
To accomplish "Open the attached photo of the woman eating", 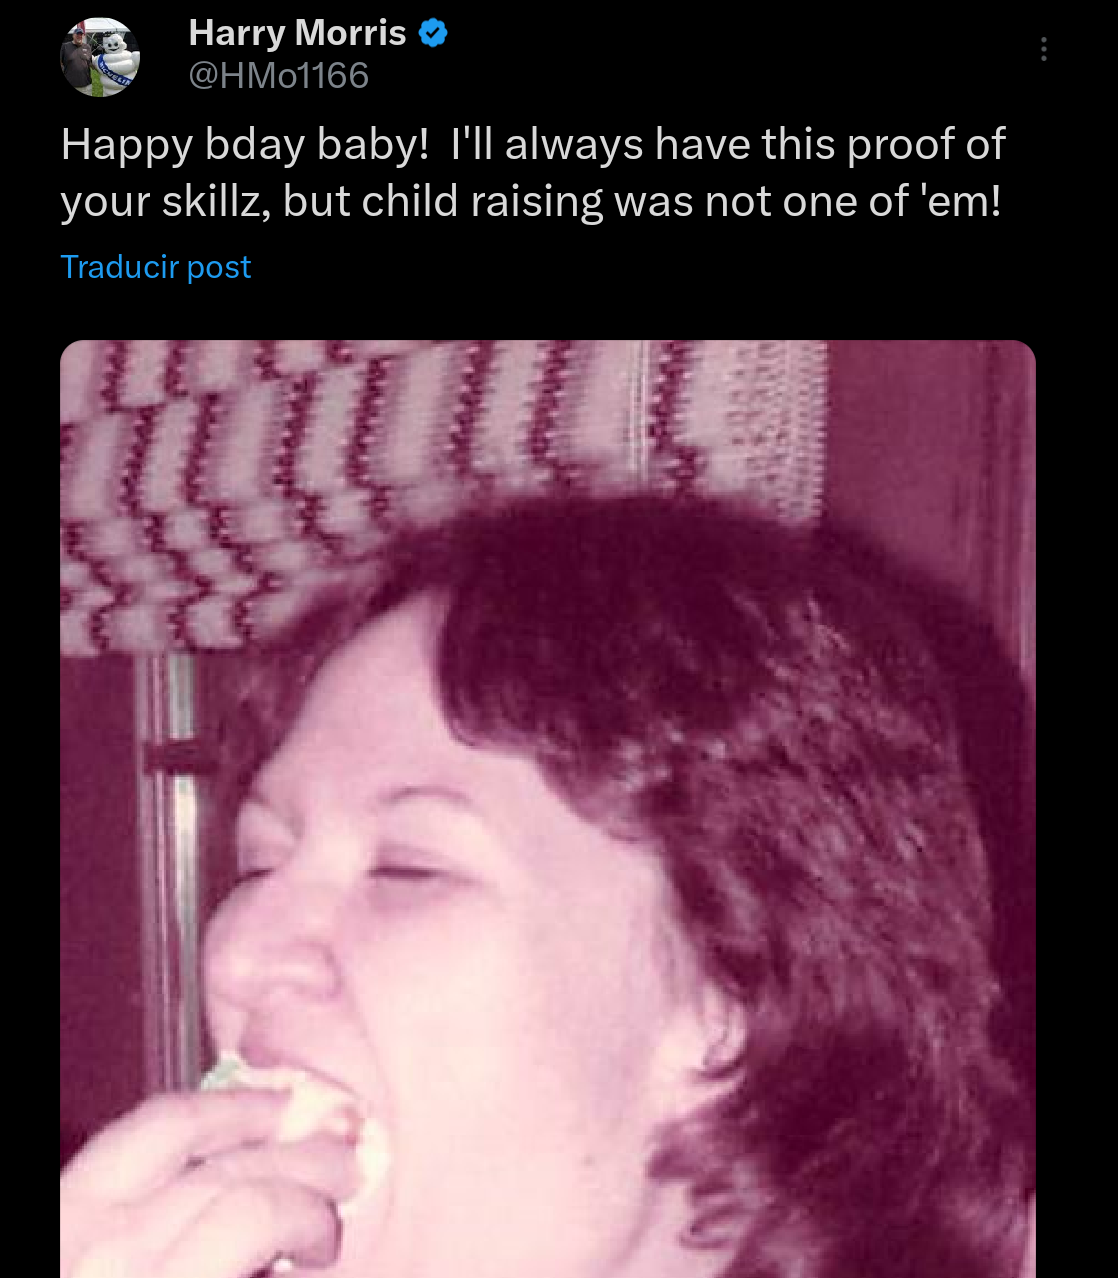I will point(548,809).
